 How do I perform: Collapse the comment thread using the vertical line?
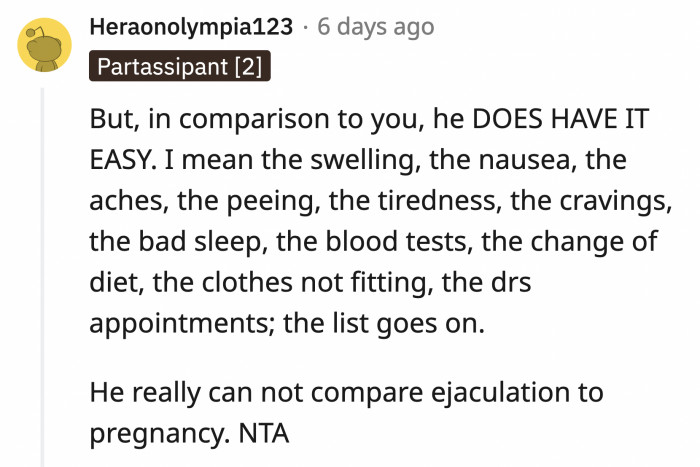pyautogui.click(x=42, y=277)
